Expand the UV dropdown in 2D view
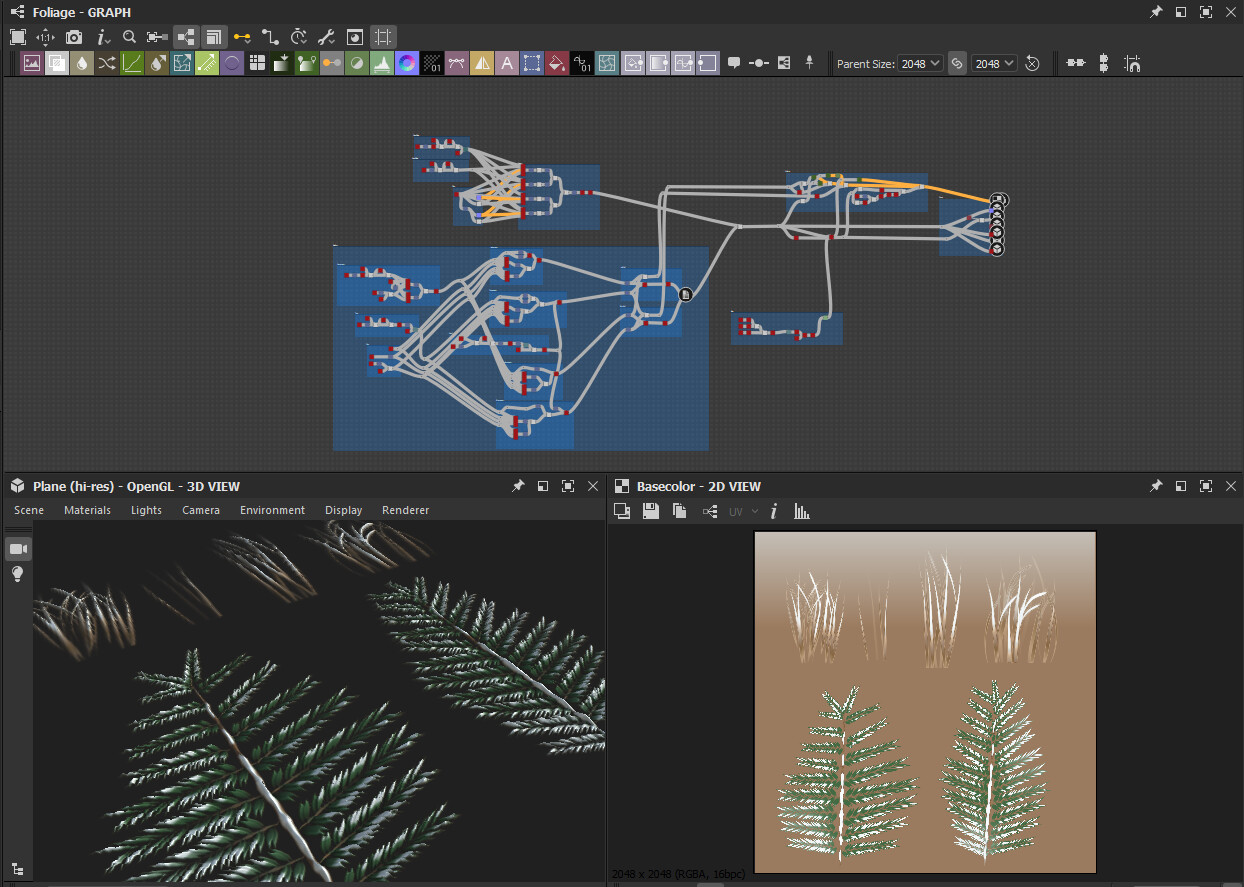1244x887 pixels. click(744, 511)
